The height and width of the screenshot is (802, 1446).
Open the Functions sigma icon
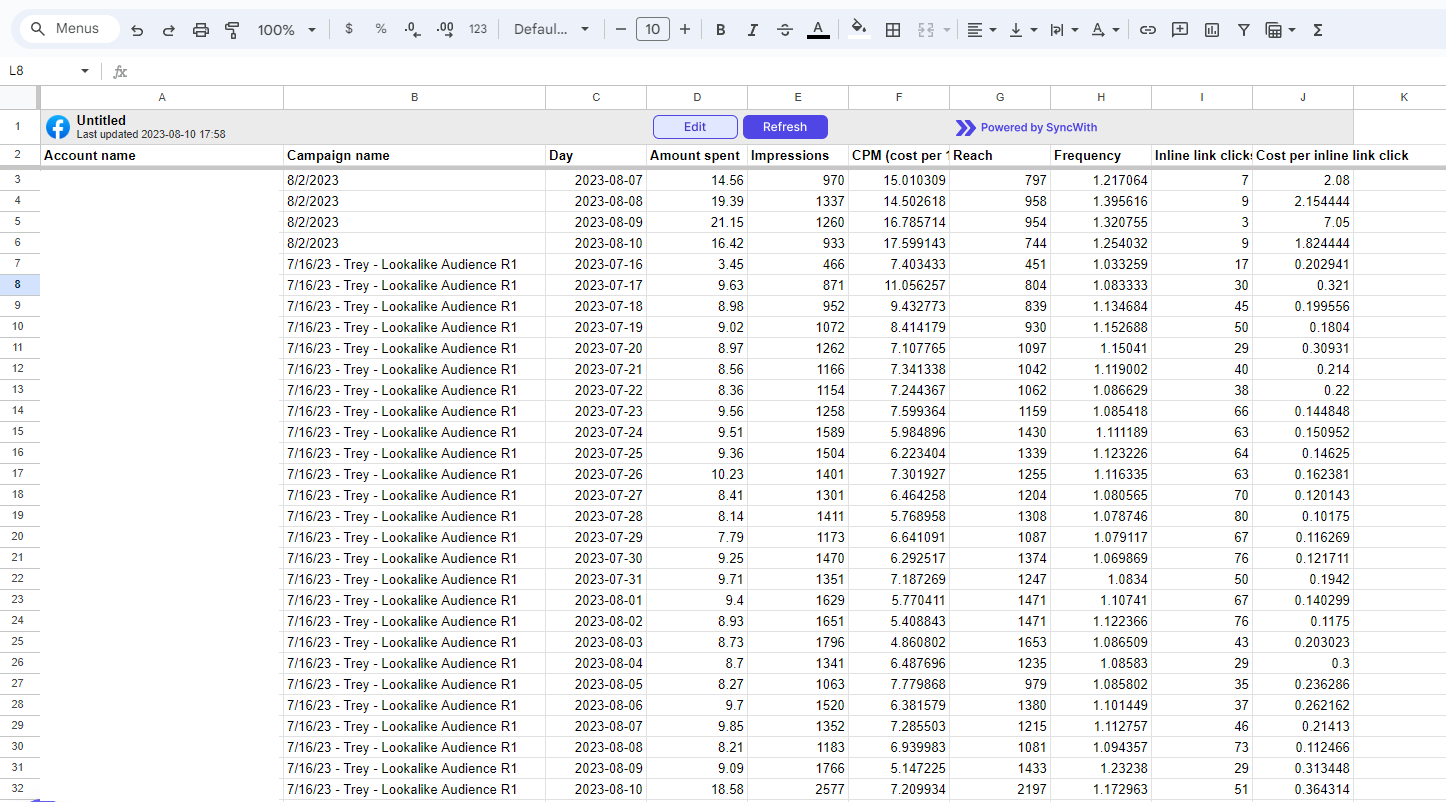point(1318,30)
